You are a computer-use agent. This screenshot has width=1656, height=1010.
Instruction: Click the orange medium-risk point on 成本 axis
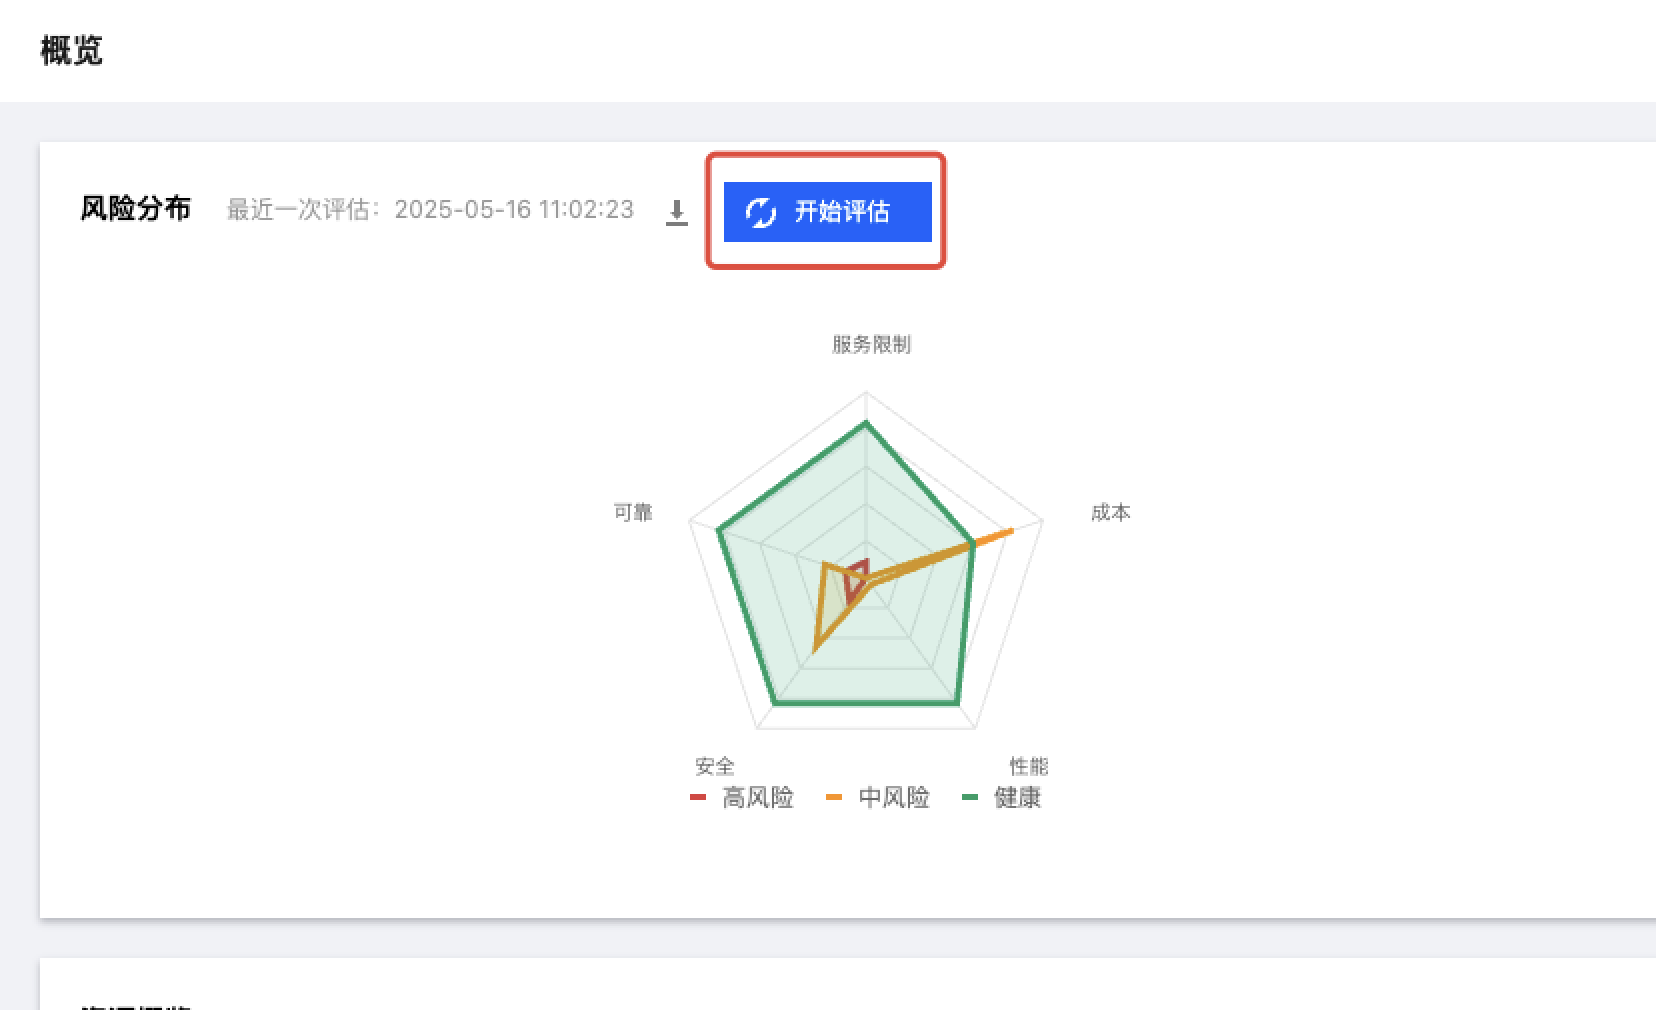click(x=1012, y=530)
